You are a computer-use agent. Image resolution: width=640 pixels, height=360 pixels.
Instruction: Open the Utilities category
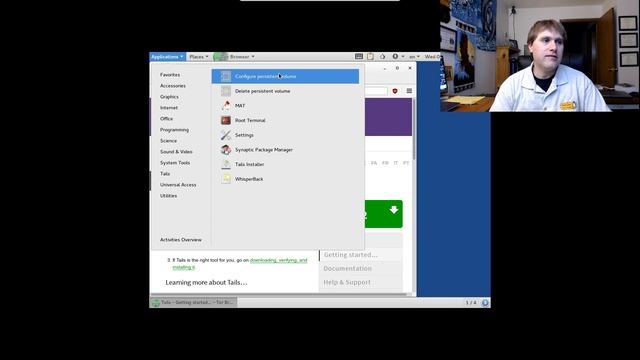pos(168,196)
